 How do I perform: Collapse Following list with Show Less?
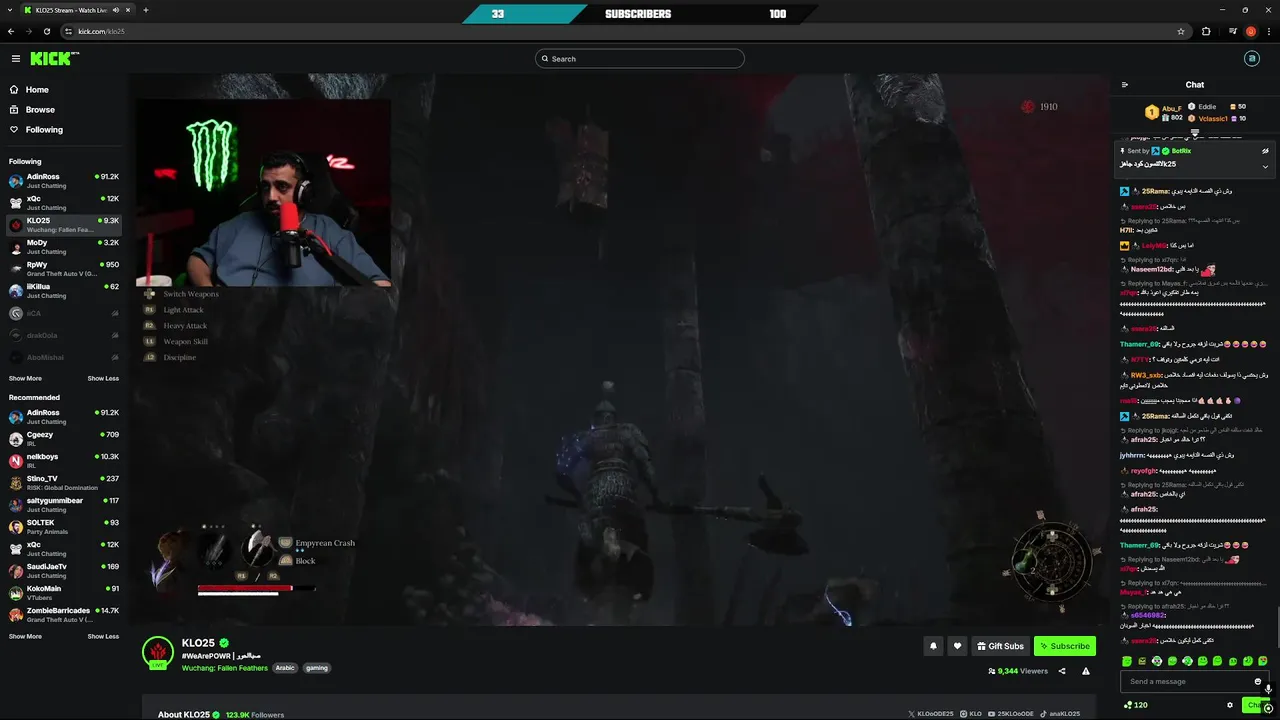[103, 378]
